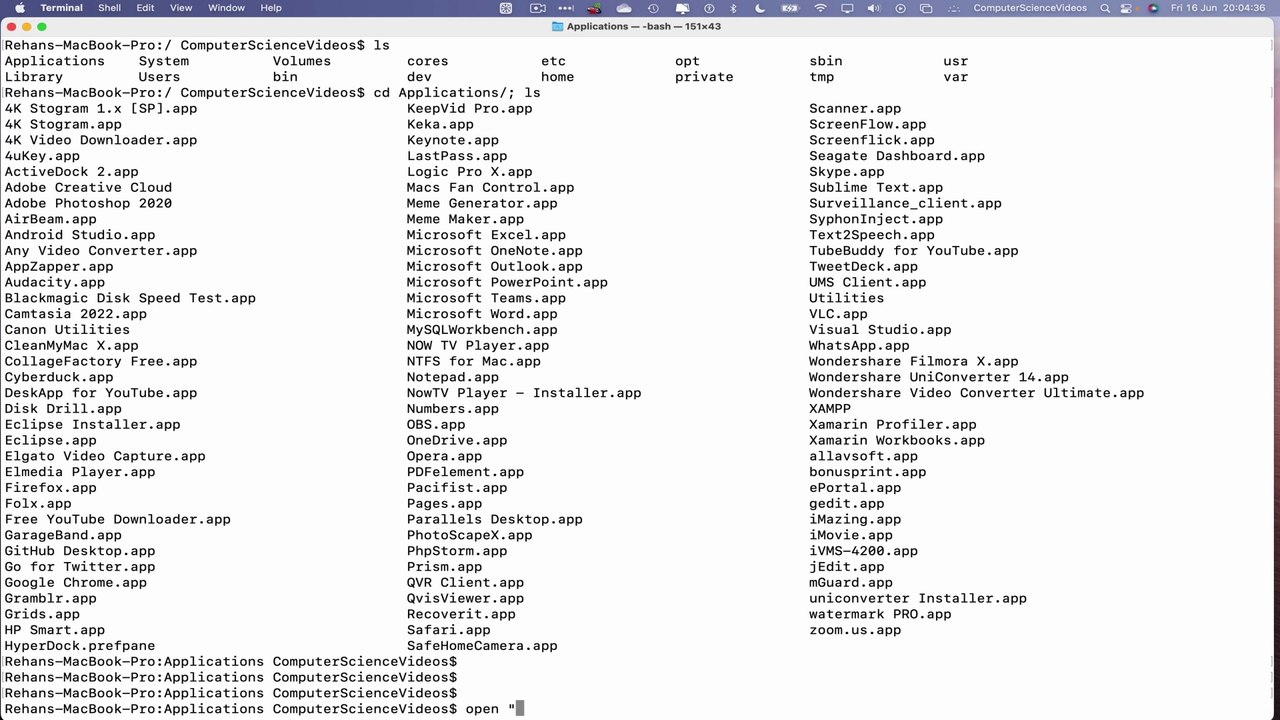Click 'Xamarin Workbooks.app' text
Image resolution: width=1280 pixels, height=720 pixels.
(897, 441)
